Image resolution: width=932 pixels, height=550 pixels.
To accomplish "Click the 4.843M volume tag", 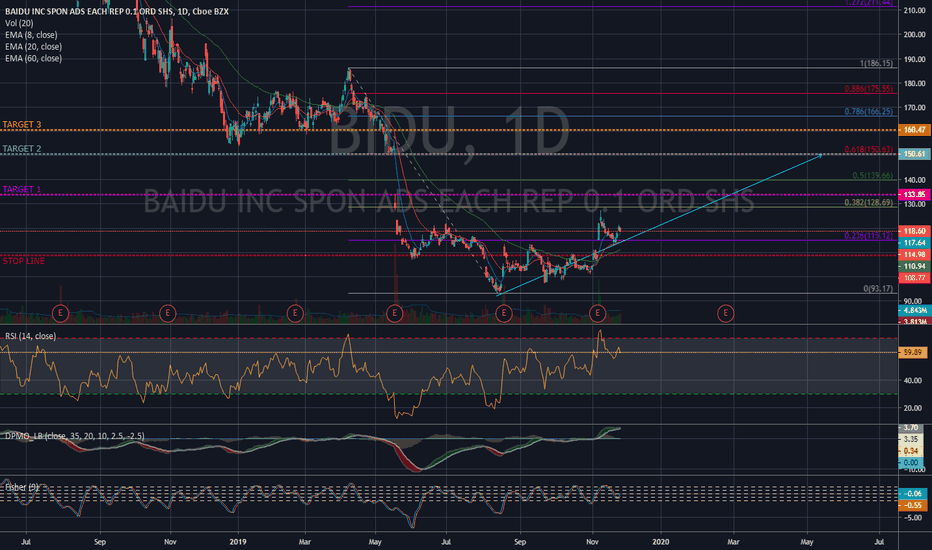I will click(x=914, y=310).
